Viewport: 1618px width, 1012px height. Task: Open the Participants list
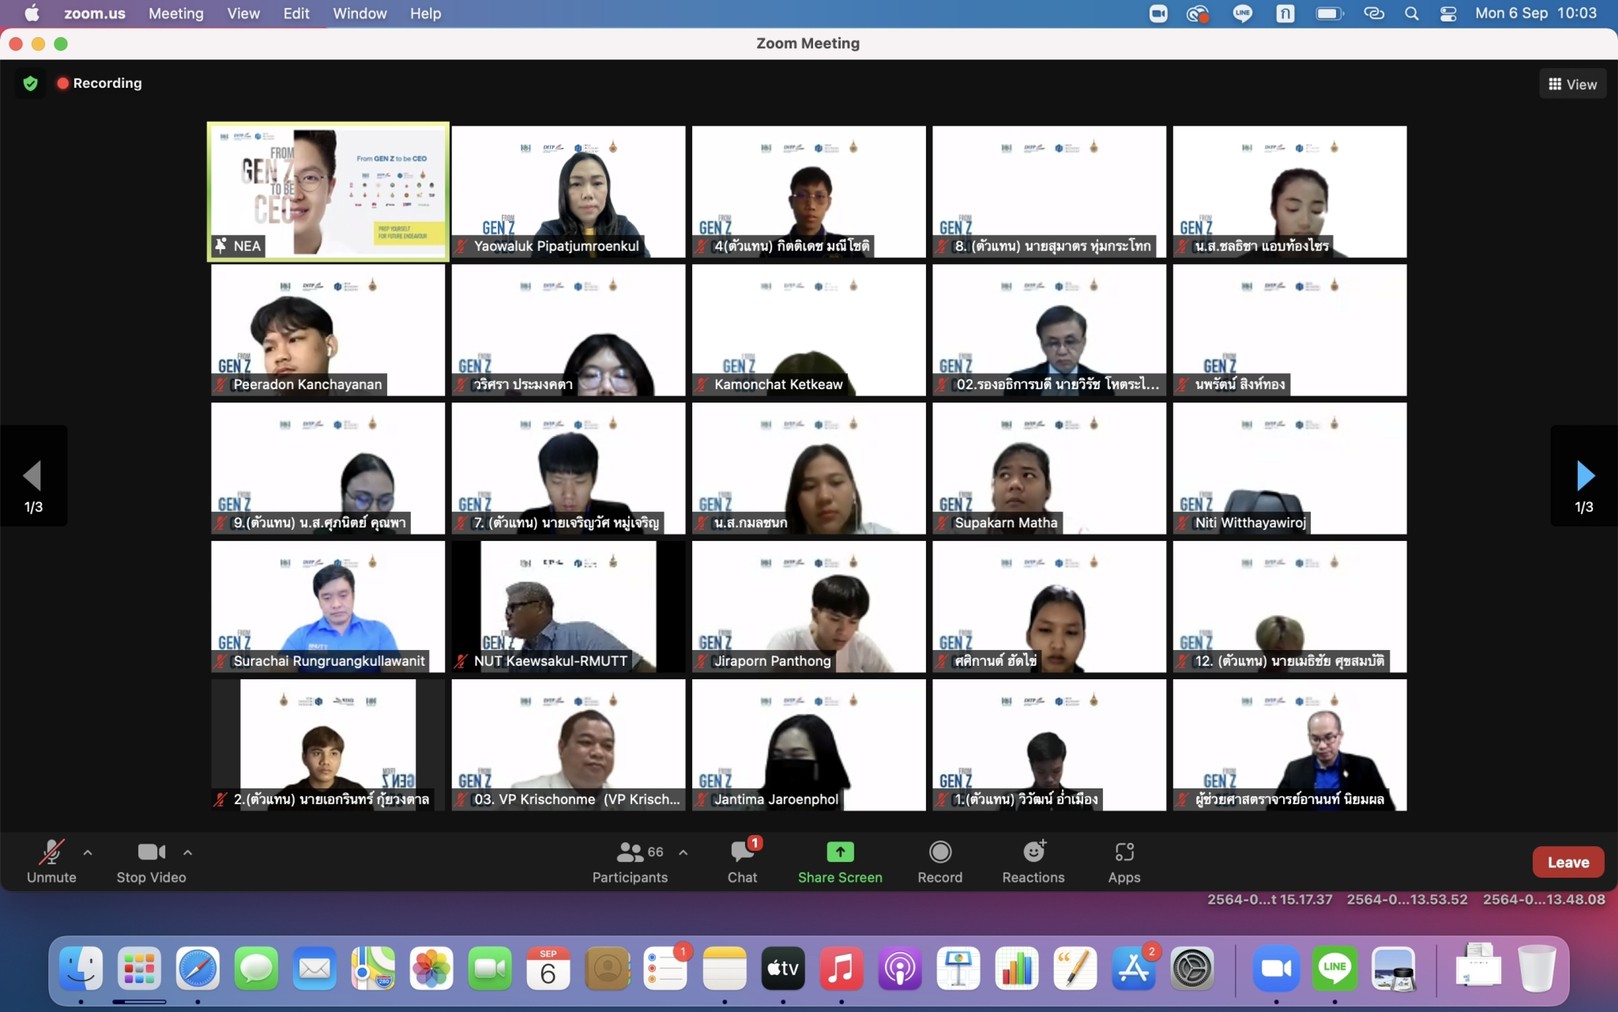[x=629, y=861]
